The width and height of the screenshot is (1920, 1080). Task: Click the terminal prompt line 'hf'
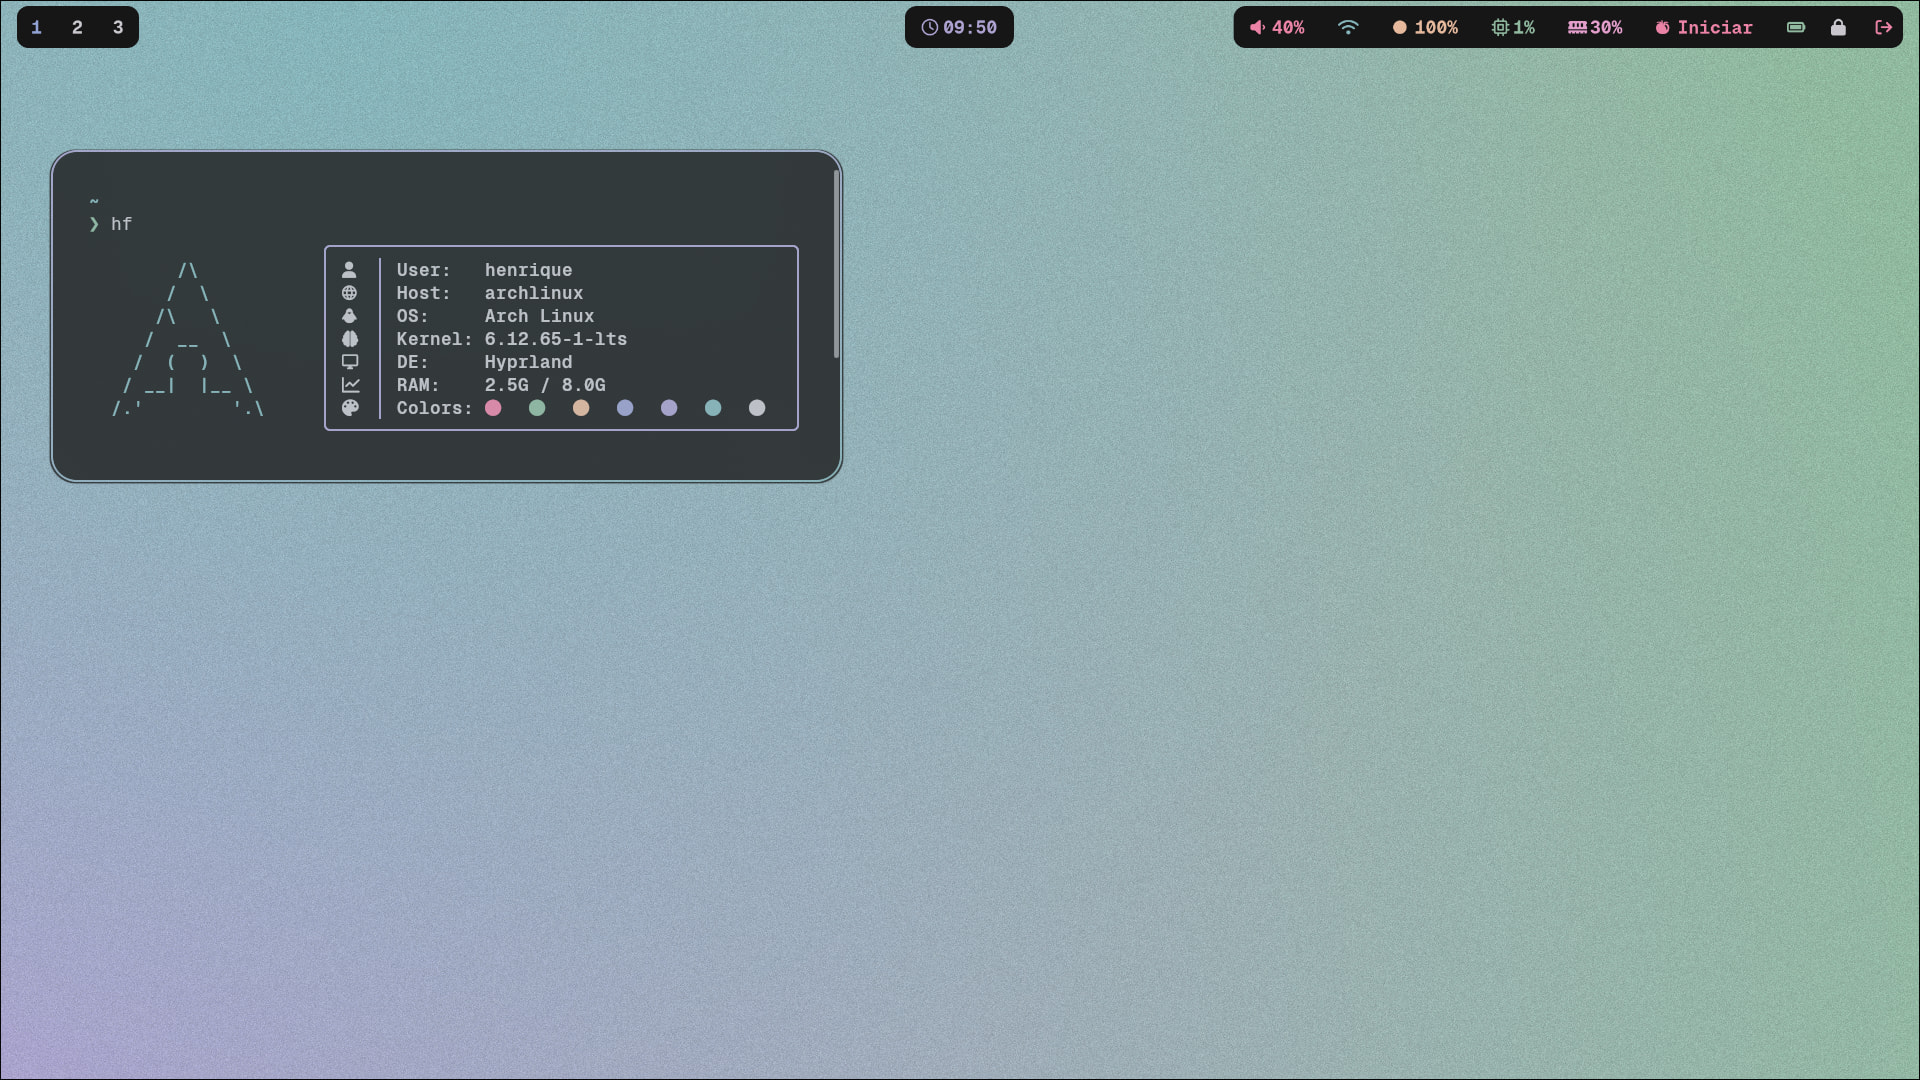click(121, 224)
